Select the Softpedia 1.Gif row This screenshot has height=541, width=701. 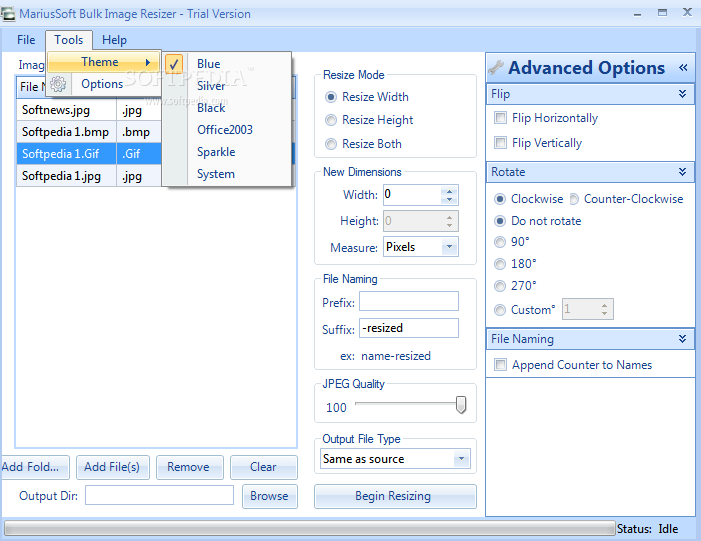coord(89,154)
